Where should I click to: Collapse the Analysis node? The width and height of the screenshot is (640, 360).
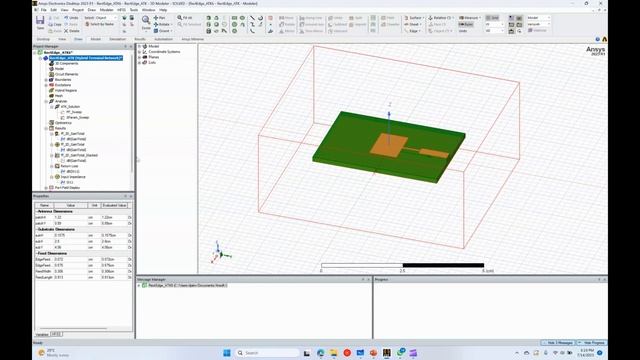[46, 101]
